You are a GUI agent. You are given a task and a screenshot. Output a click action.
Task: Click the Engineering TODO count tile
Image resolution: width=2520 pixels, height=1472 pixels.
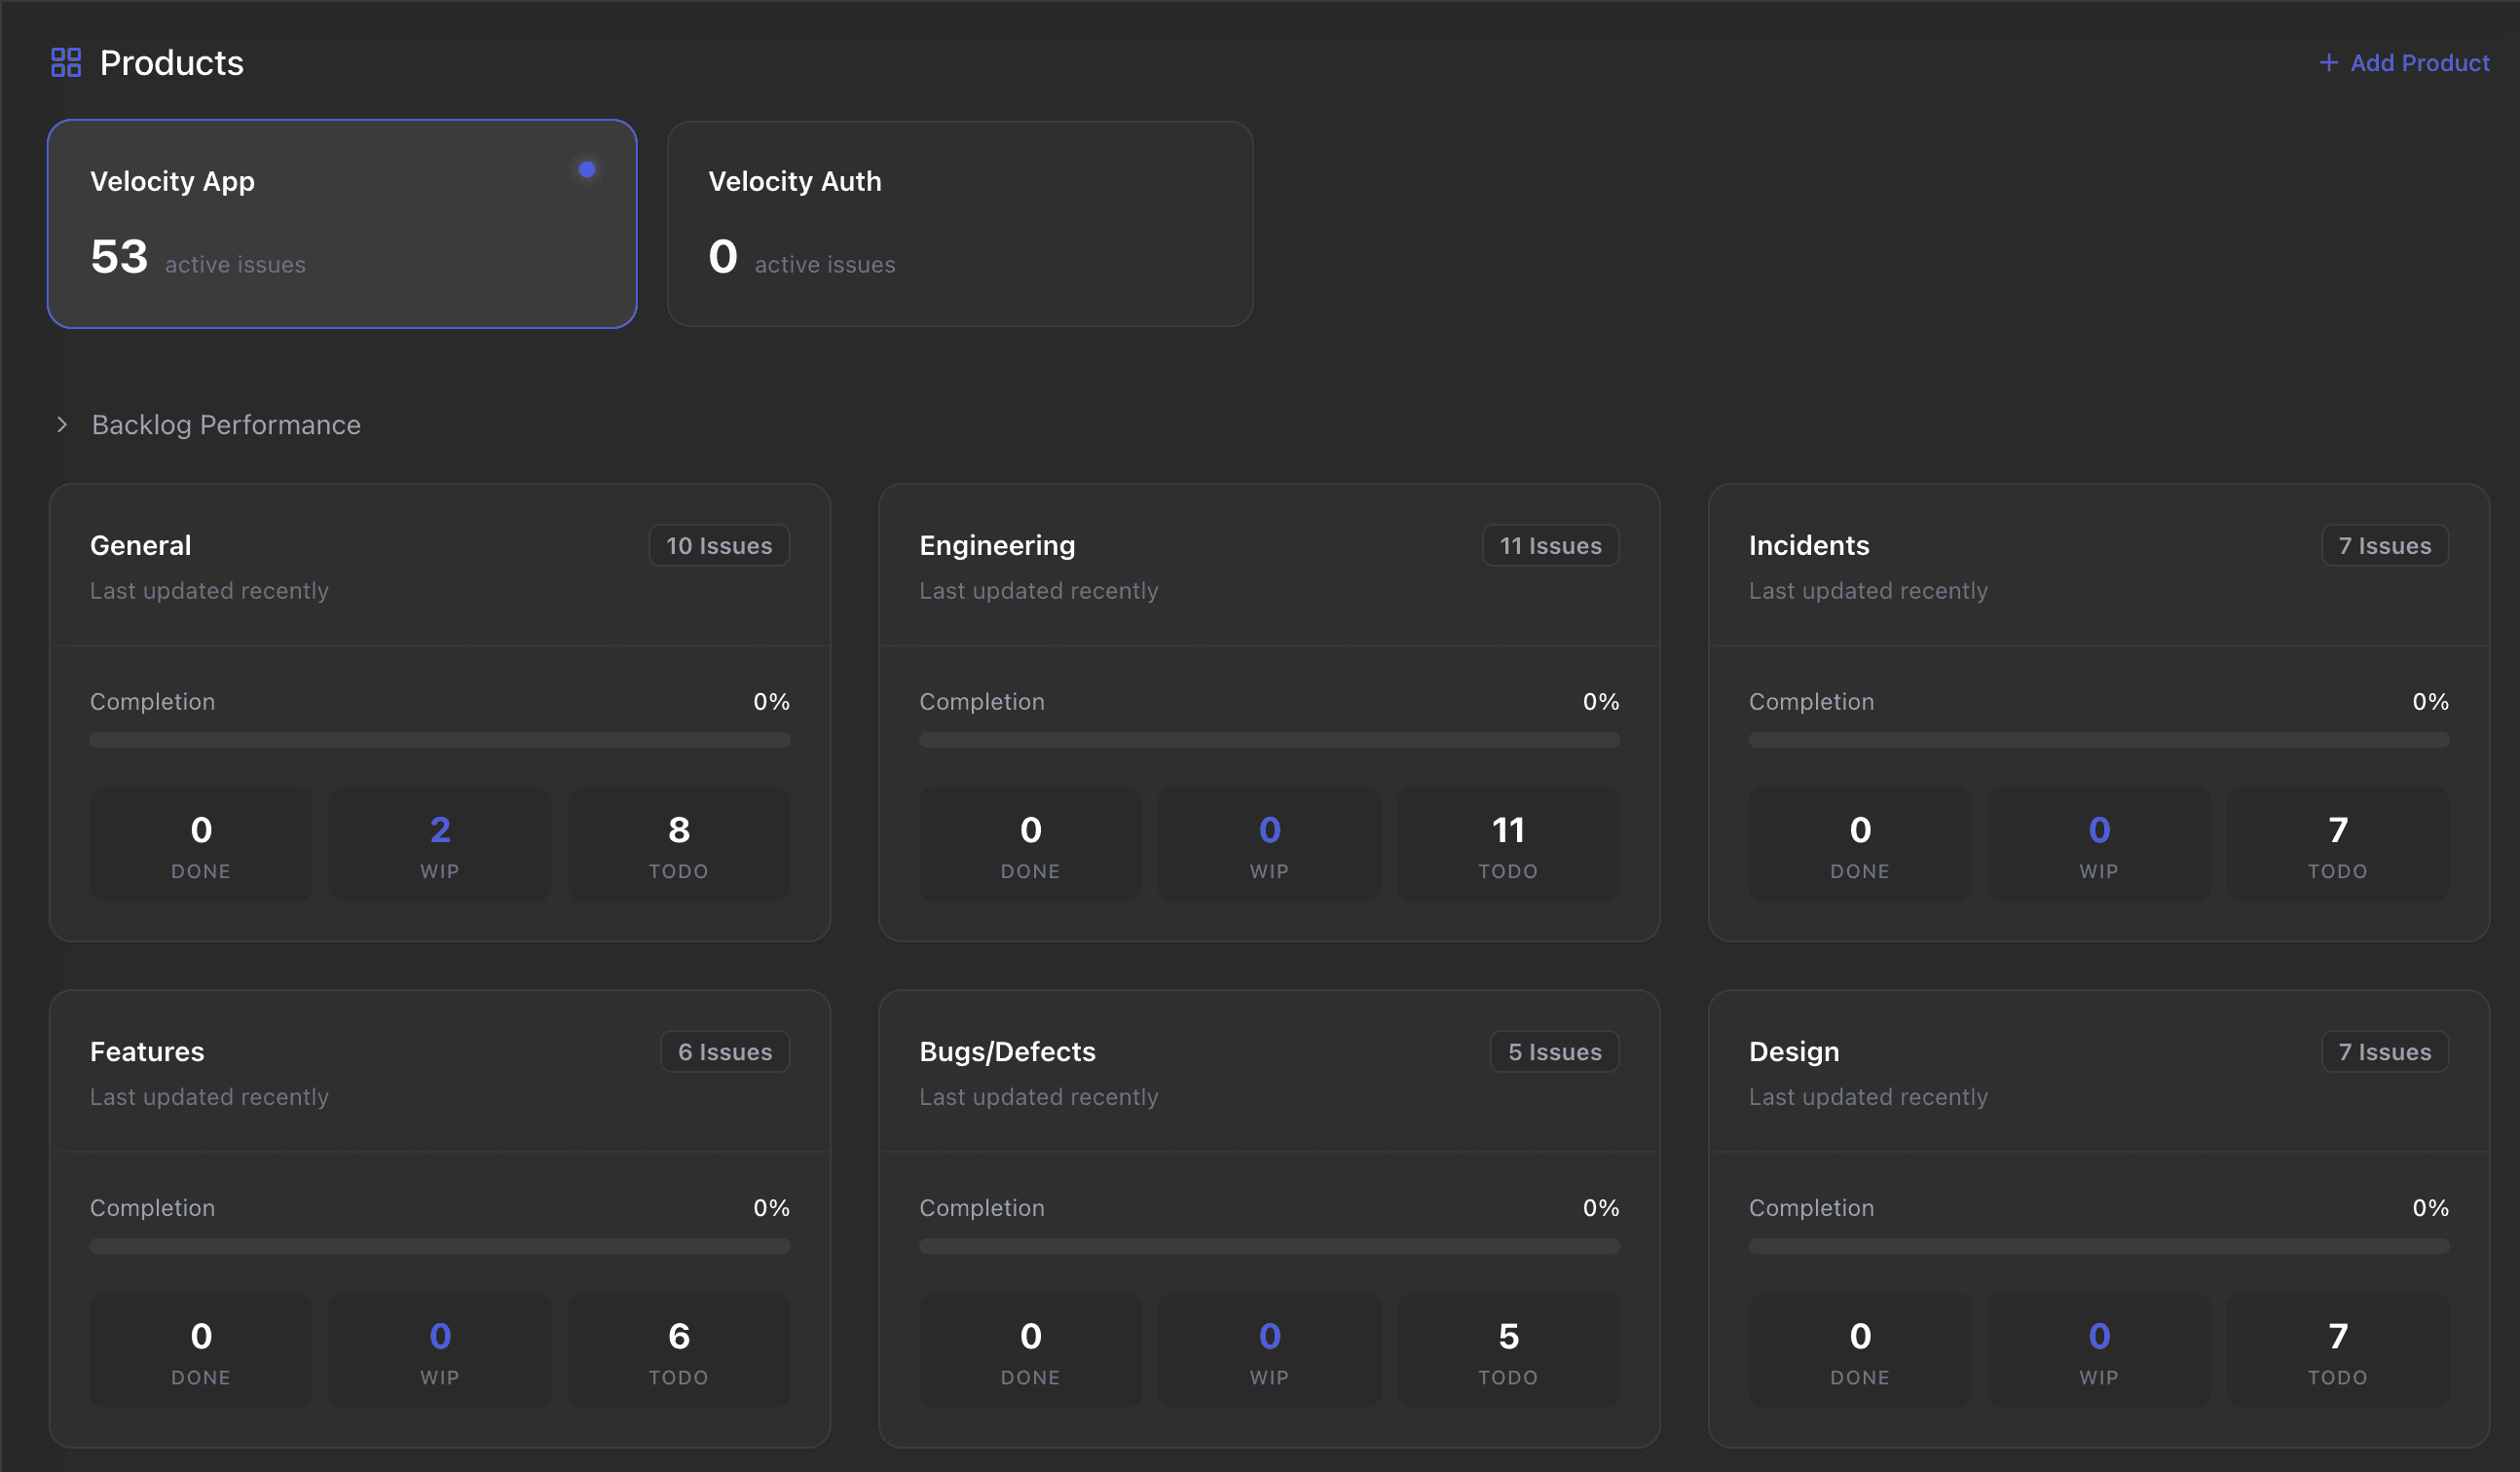pyautogui.click(x=1507, y=844)
